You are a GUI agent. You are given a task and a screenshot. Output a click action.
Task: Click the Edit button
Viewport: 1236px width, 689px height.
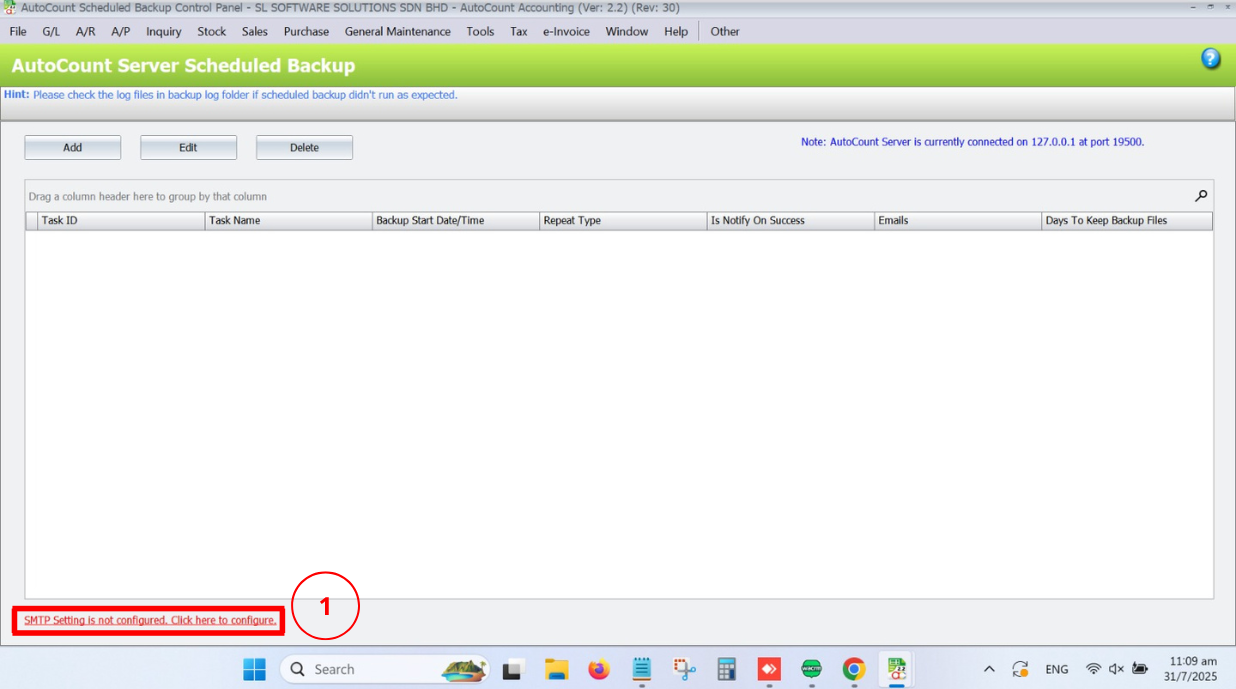pos(188,148)
